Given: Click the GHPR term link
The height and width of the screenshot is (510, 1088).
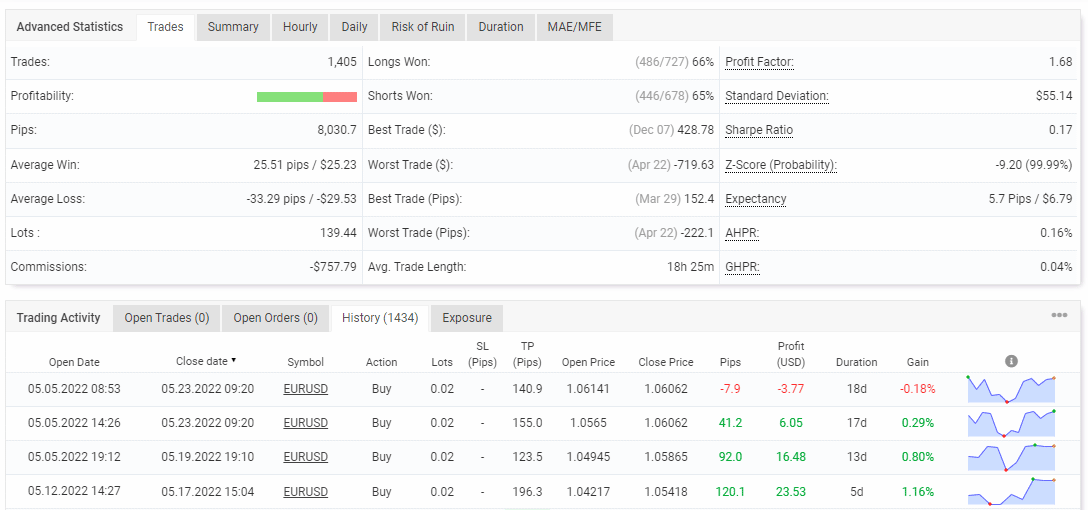Looking at the screenshot, I should [x=742, y=267].
